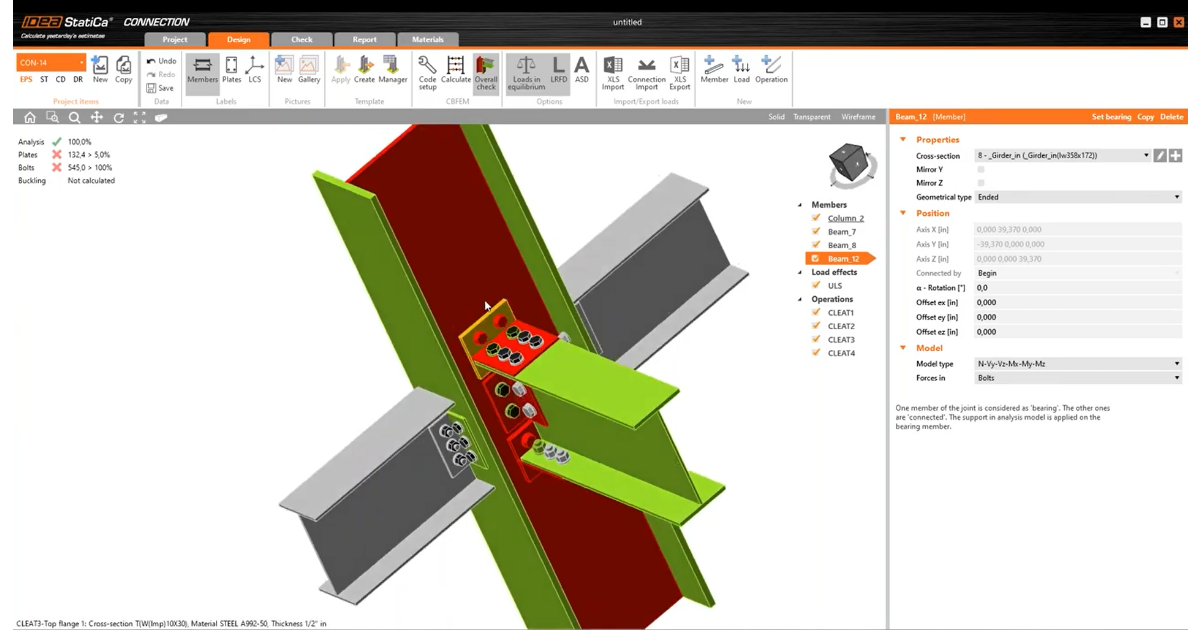Viewport: 1200px width, 630px height.
Task: Open the template Manager
Action: pyautogui.click(x=393, y=69)
